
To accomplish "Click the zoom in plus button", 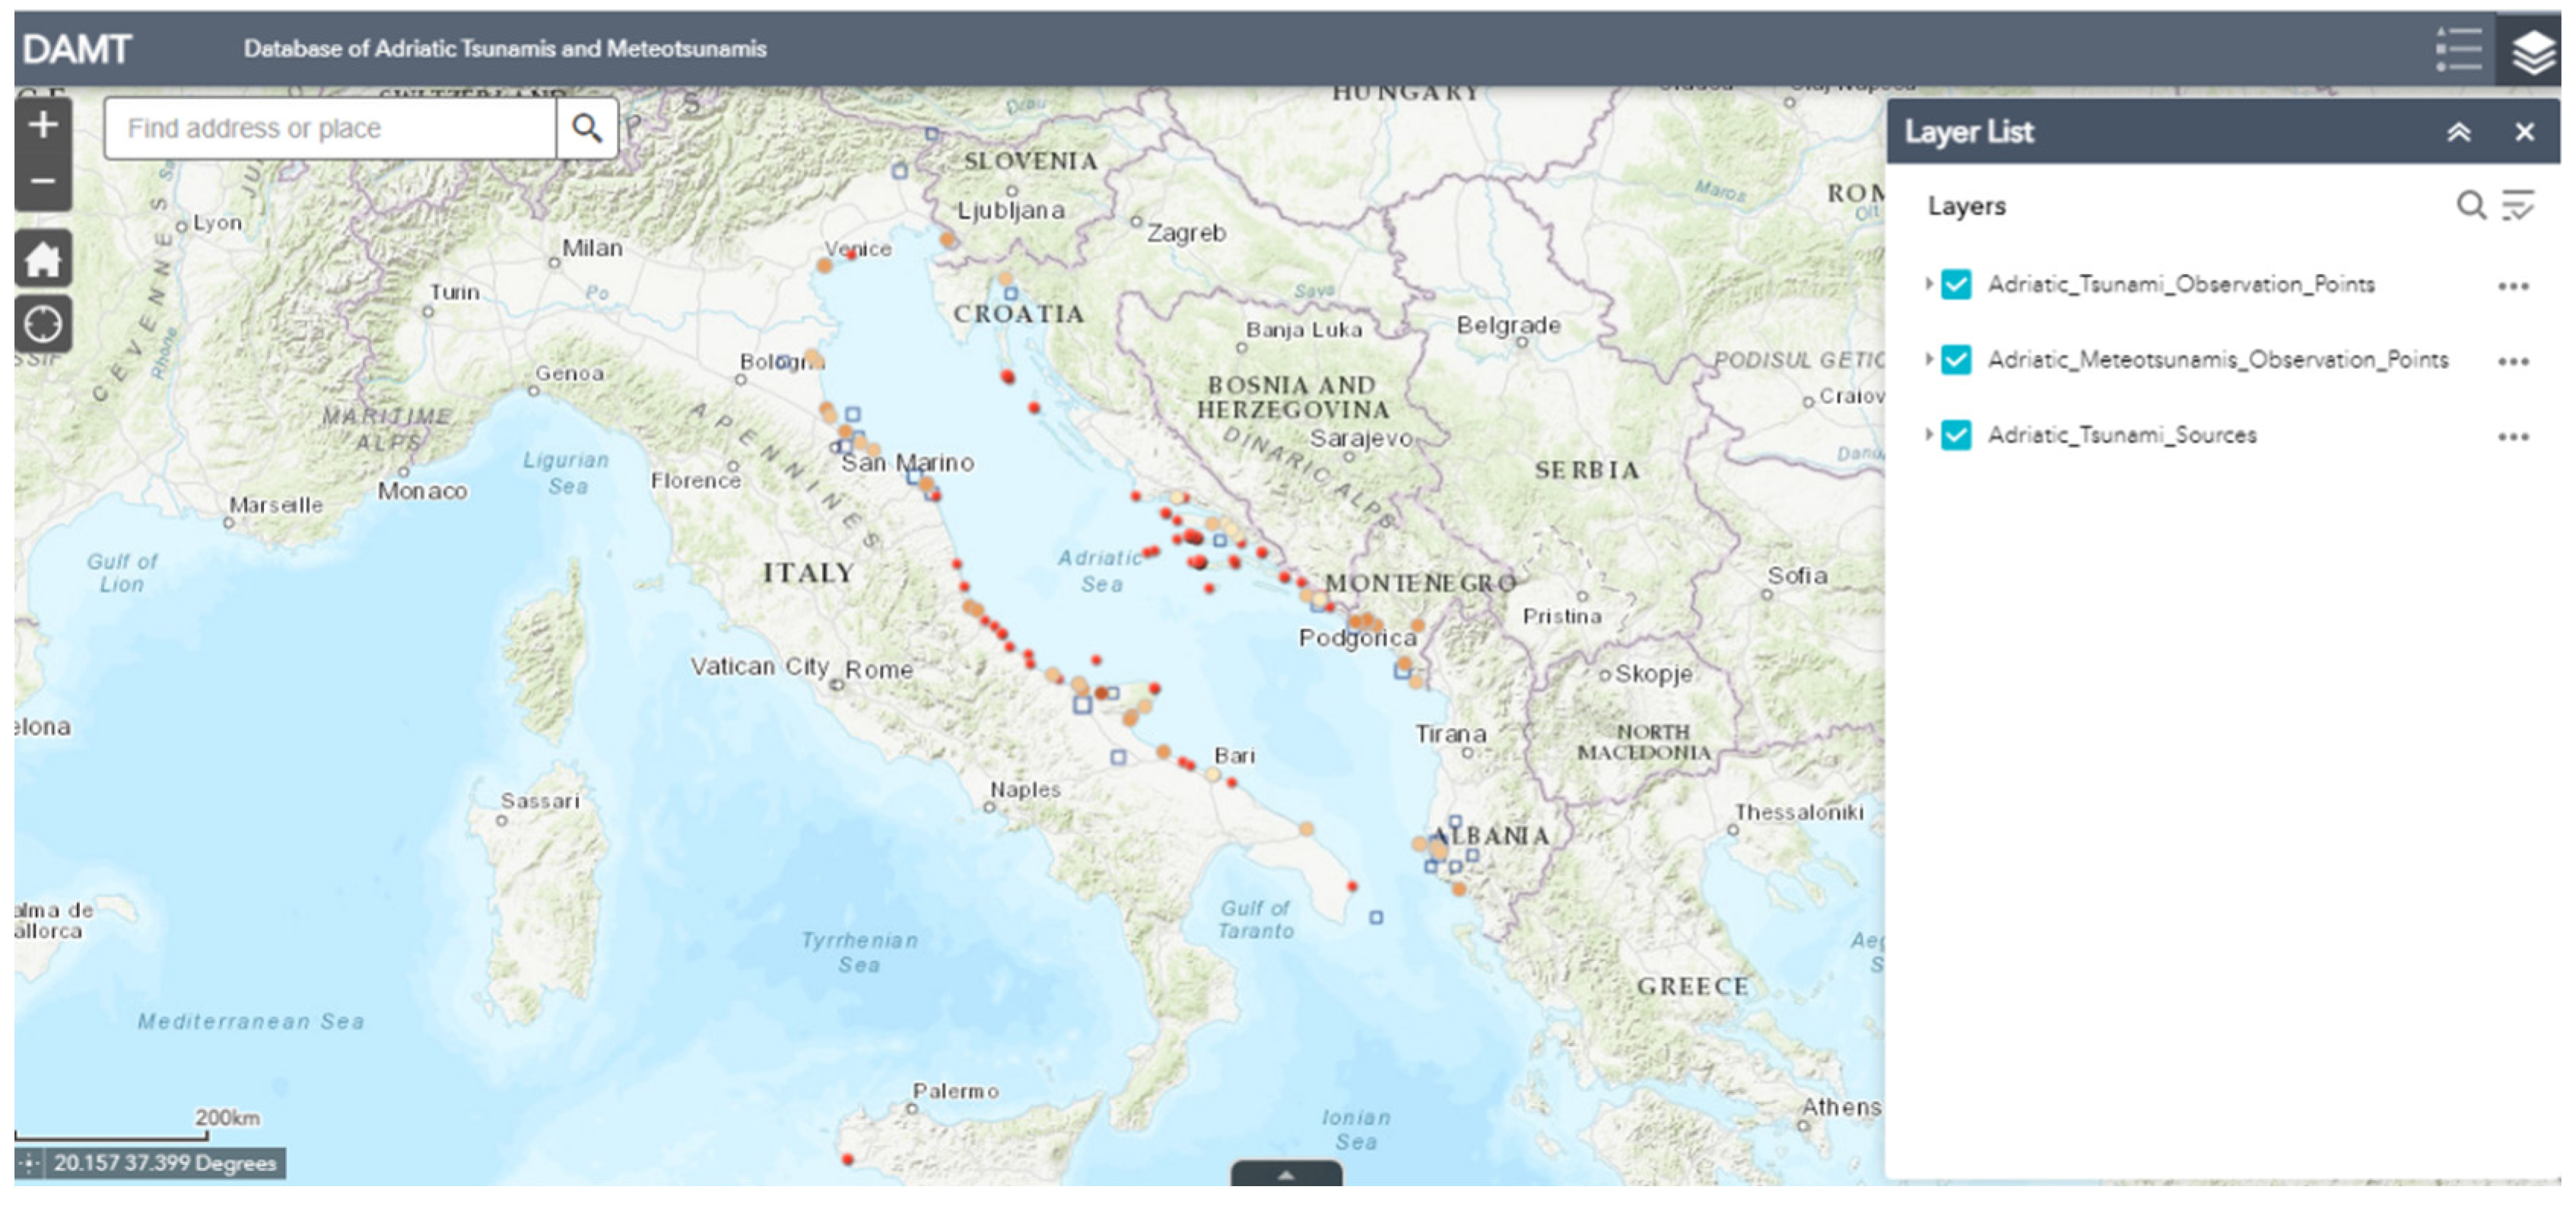I will (x=43, y=126).
